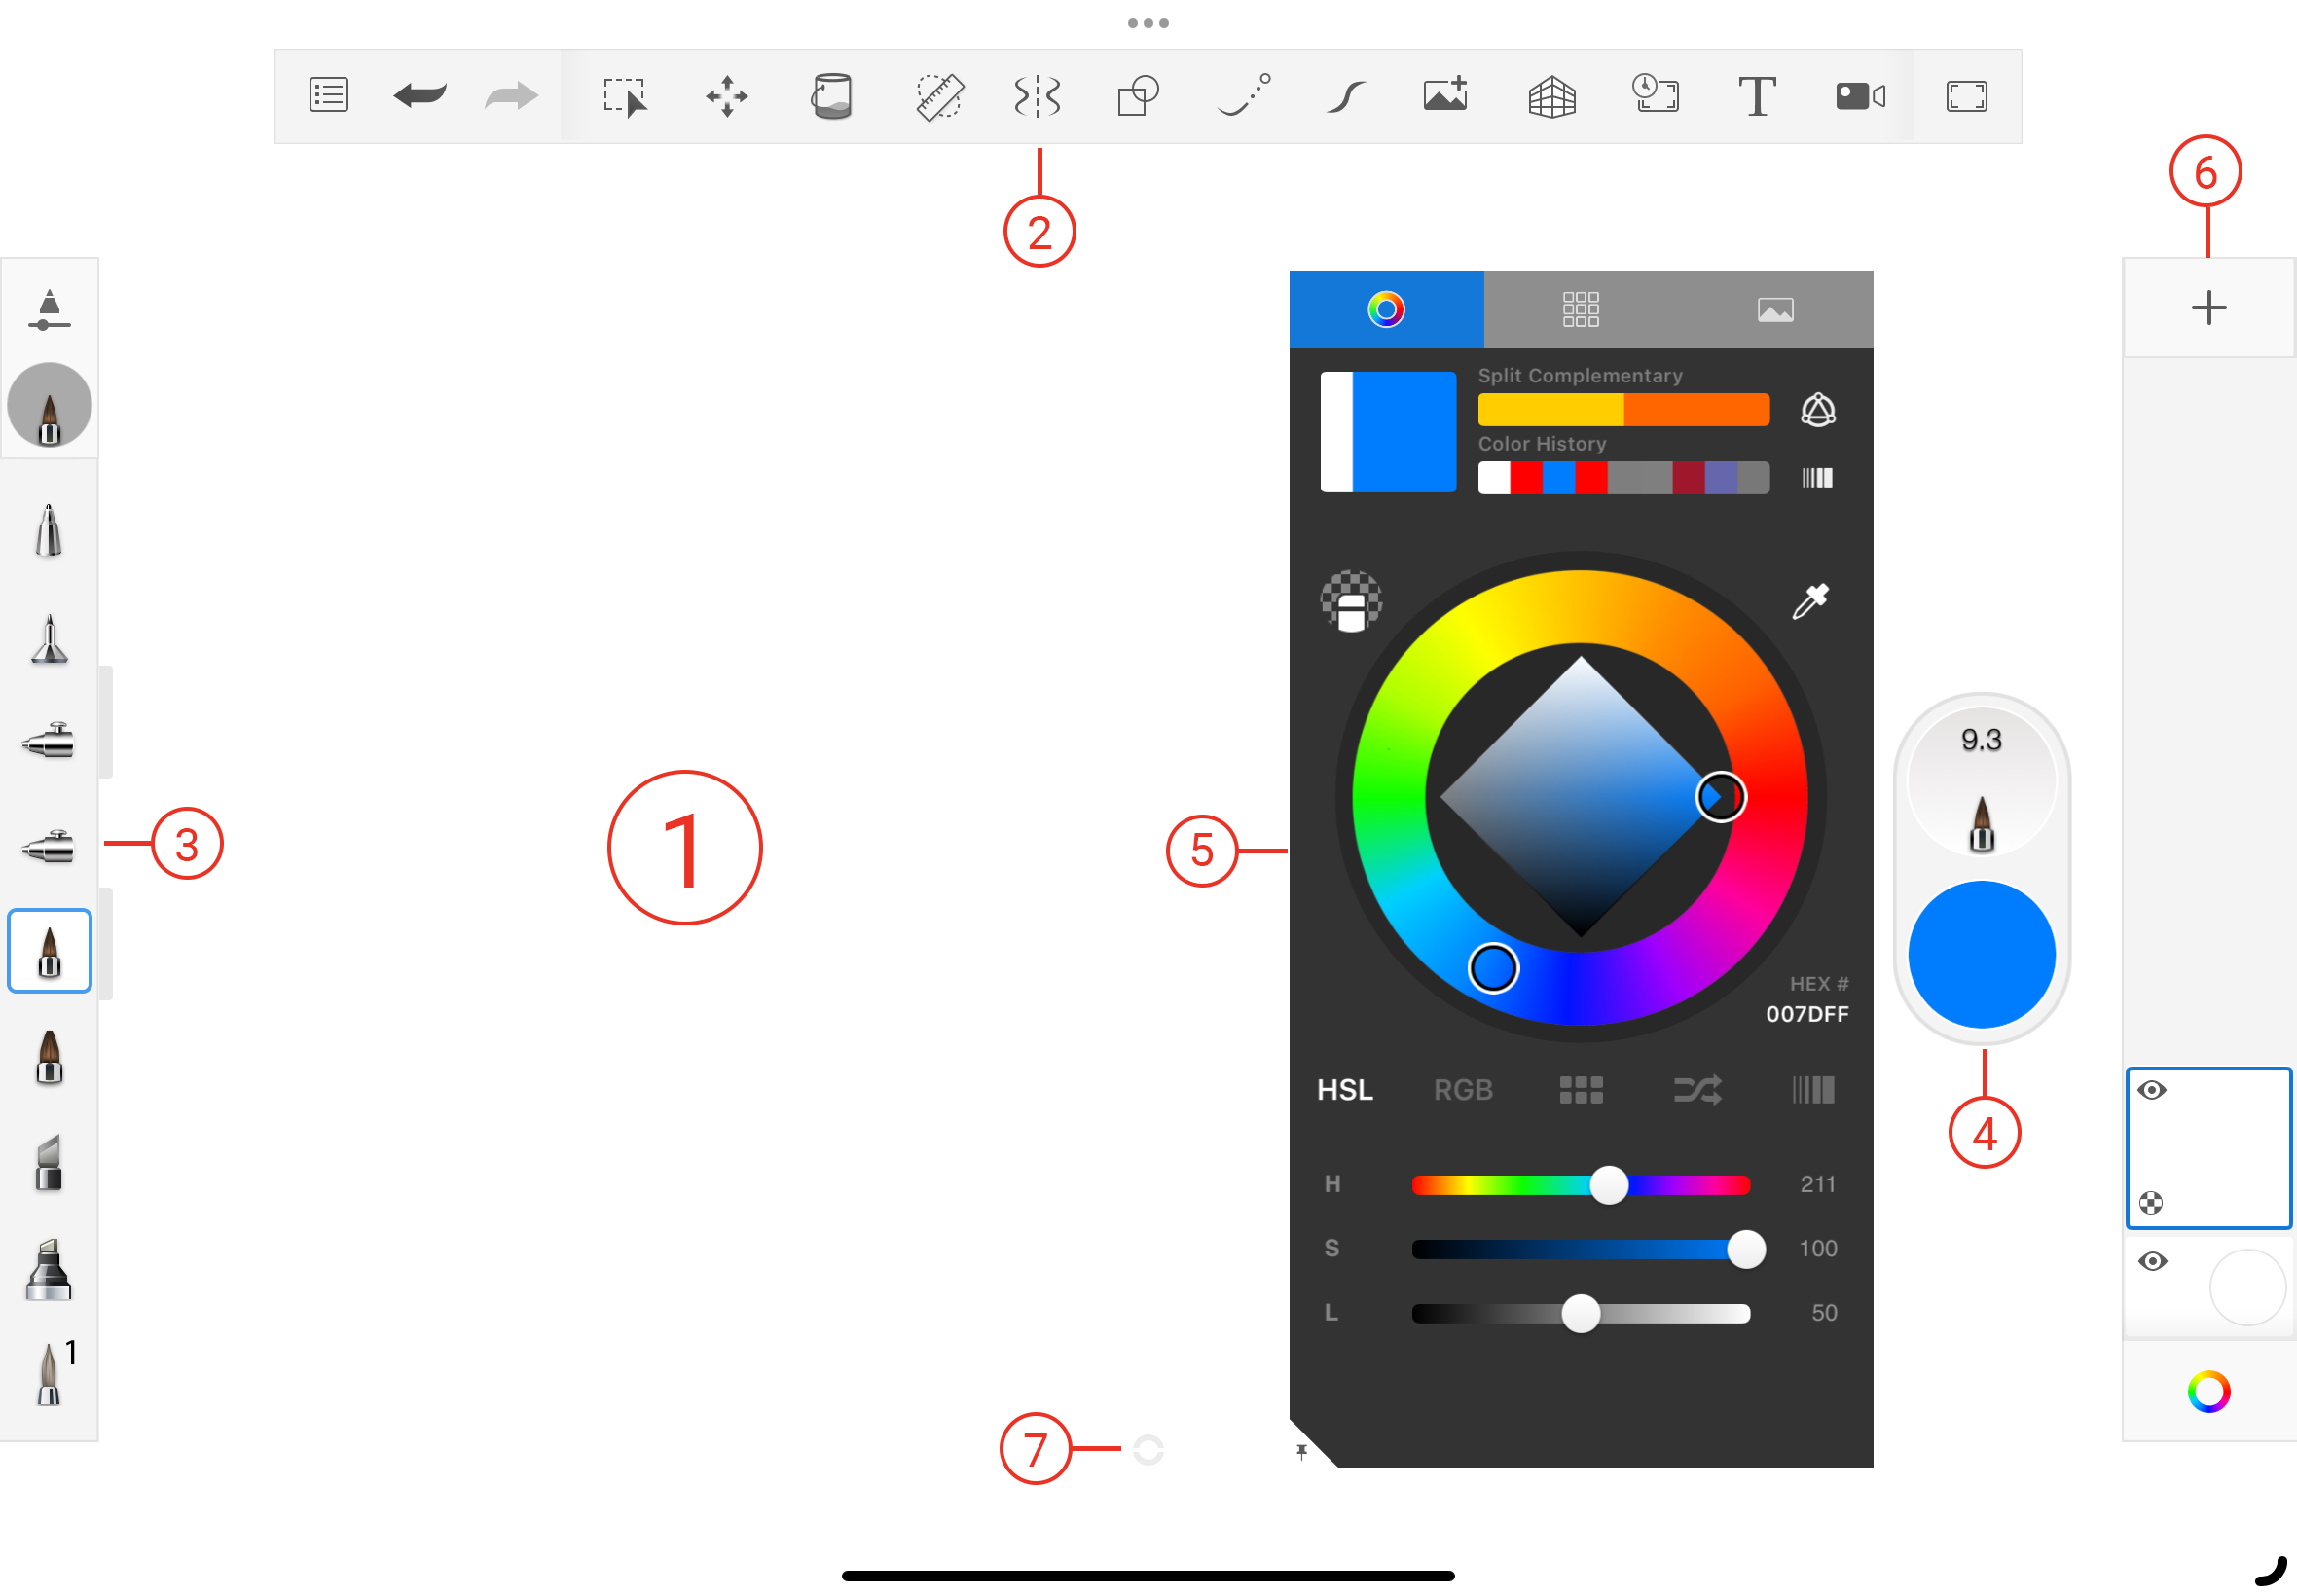Image resolution: width=2297 pixels, height=1596 pixels.
Task: Tap the large blue color puck
Action: (x=1981, y=954)
